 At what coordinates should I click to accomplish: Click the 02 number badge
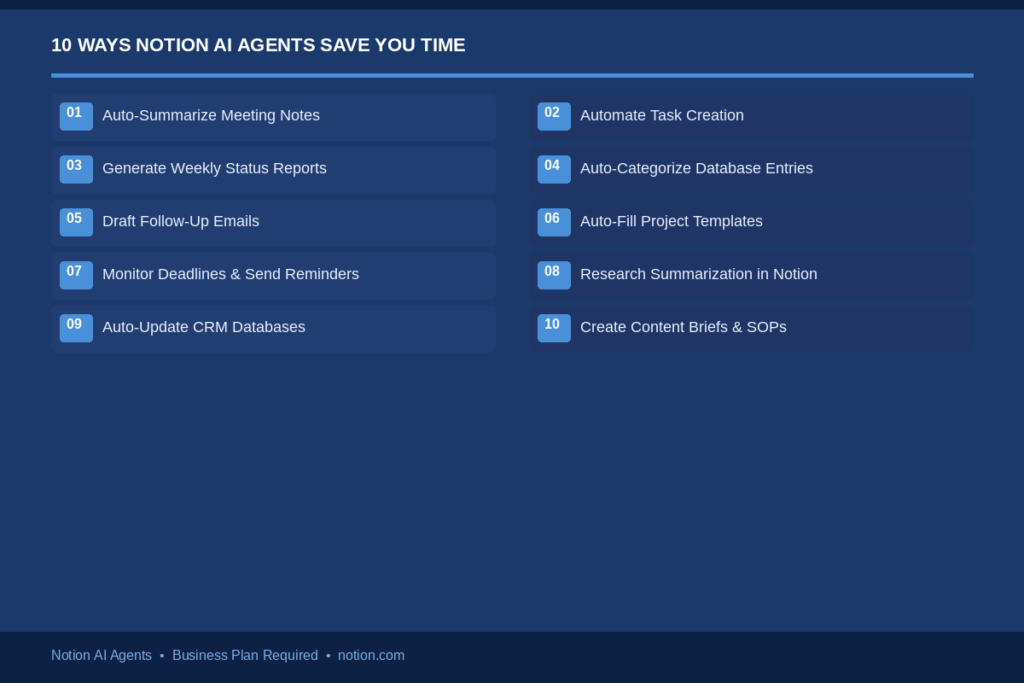pos(554,116)
